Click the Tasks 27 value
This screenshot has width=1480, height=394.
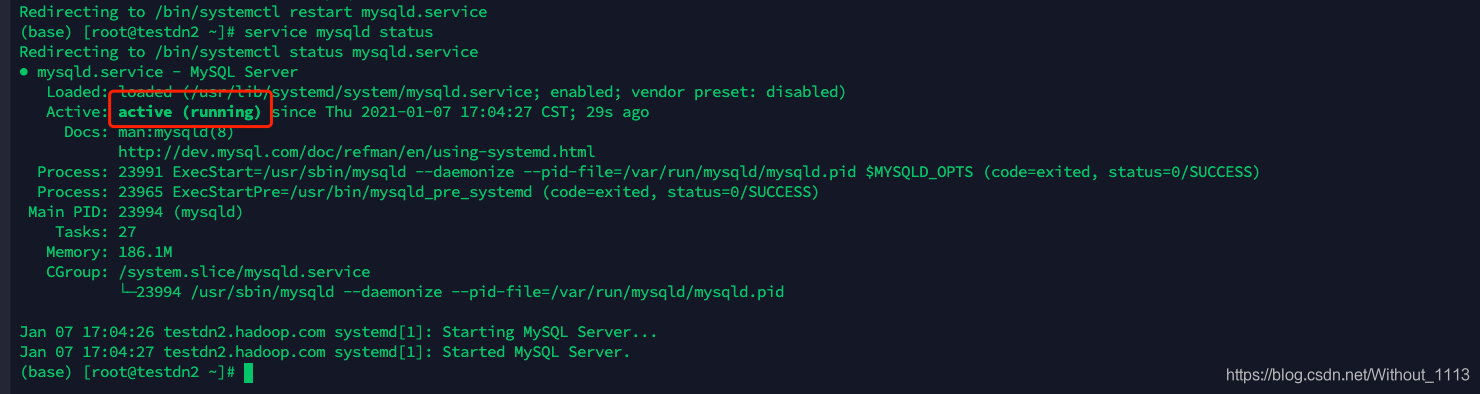127,232
